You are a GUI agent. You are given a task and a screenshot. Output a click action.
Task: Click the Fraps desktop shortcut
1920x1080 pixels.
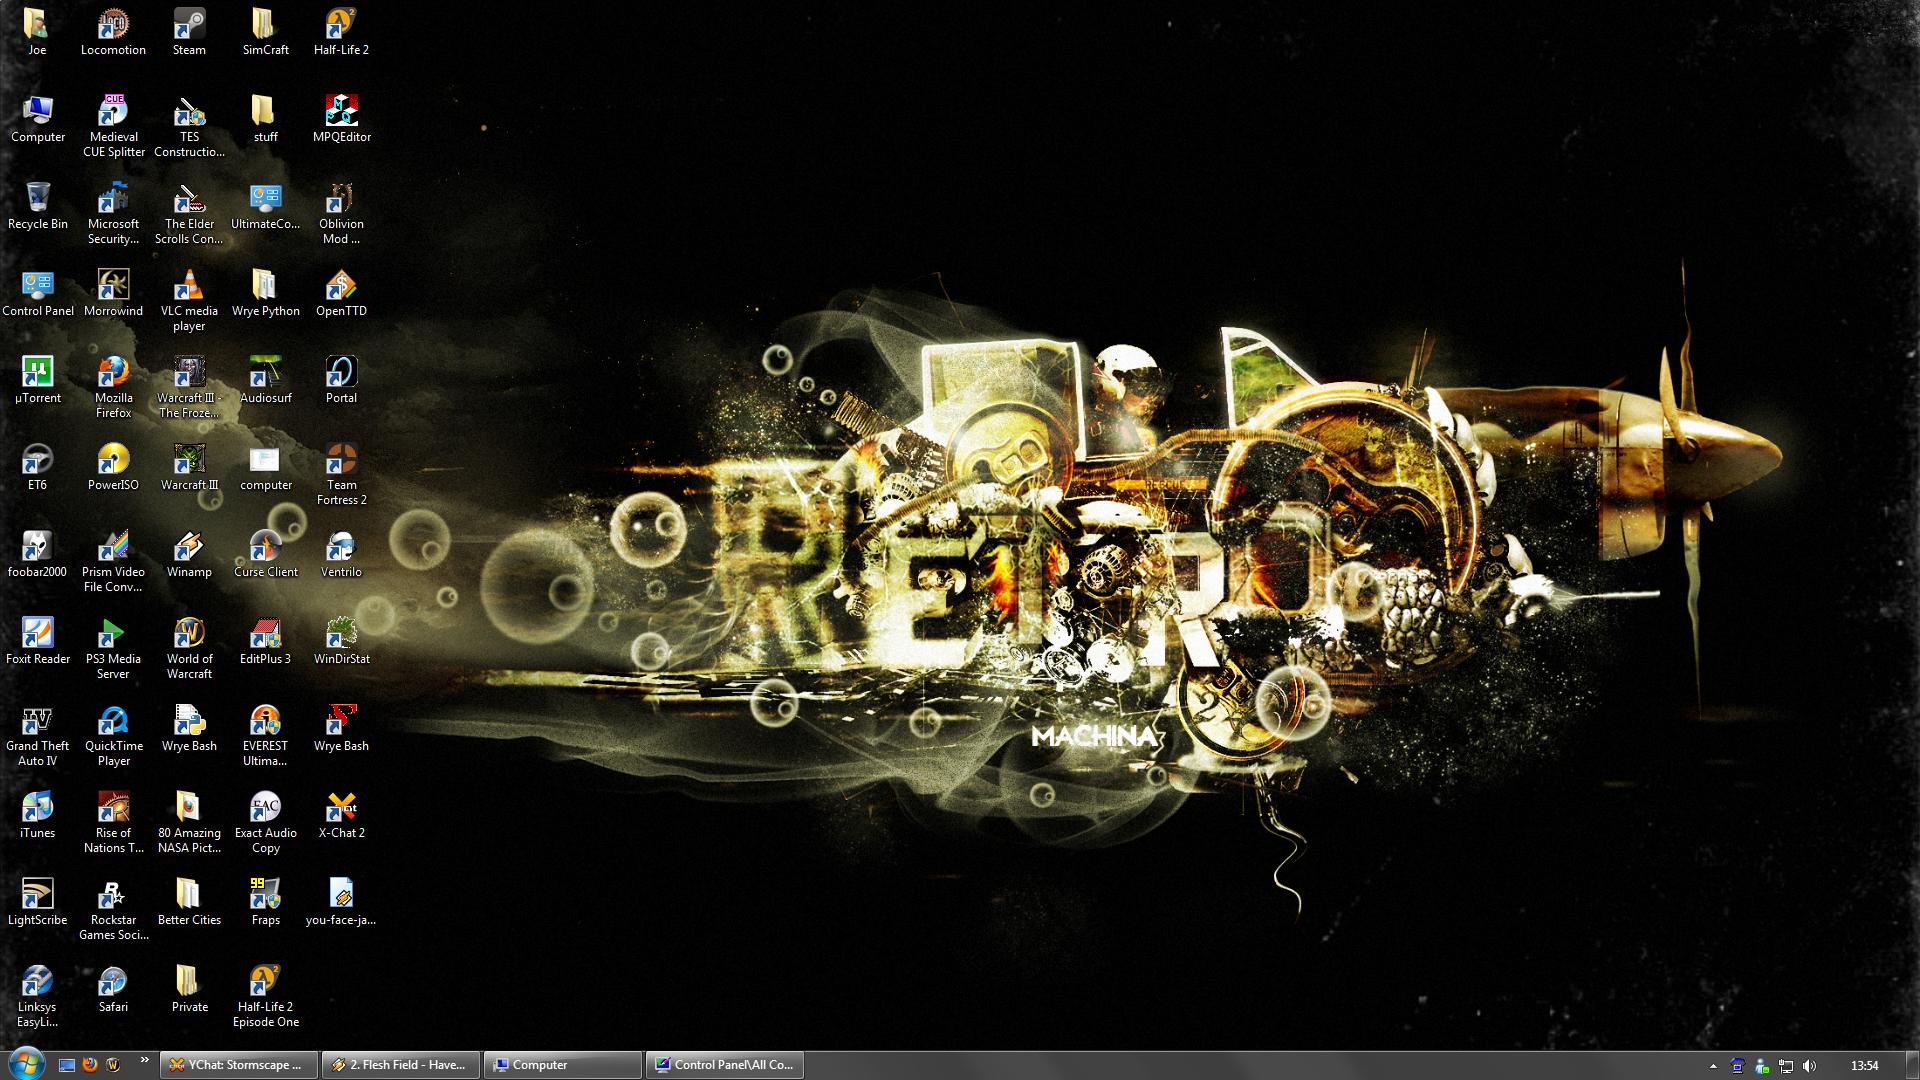265,895
